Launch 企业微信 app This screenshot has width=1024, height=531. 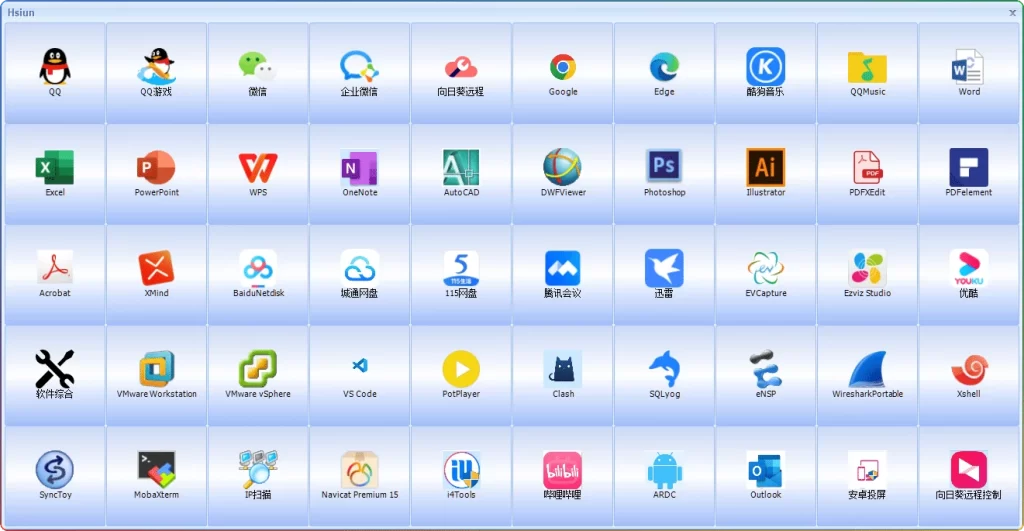coord(359,72)
